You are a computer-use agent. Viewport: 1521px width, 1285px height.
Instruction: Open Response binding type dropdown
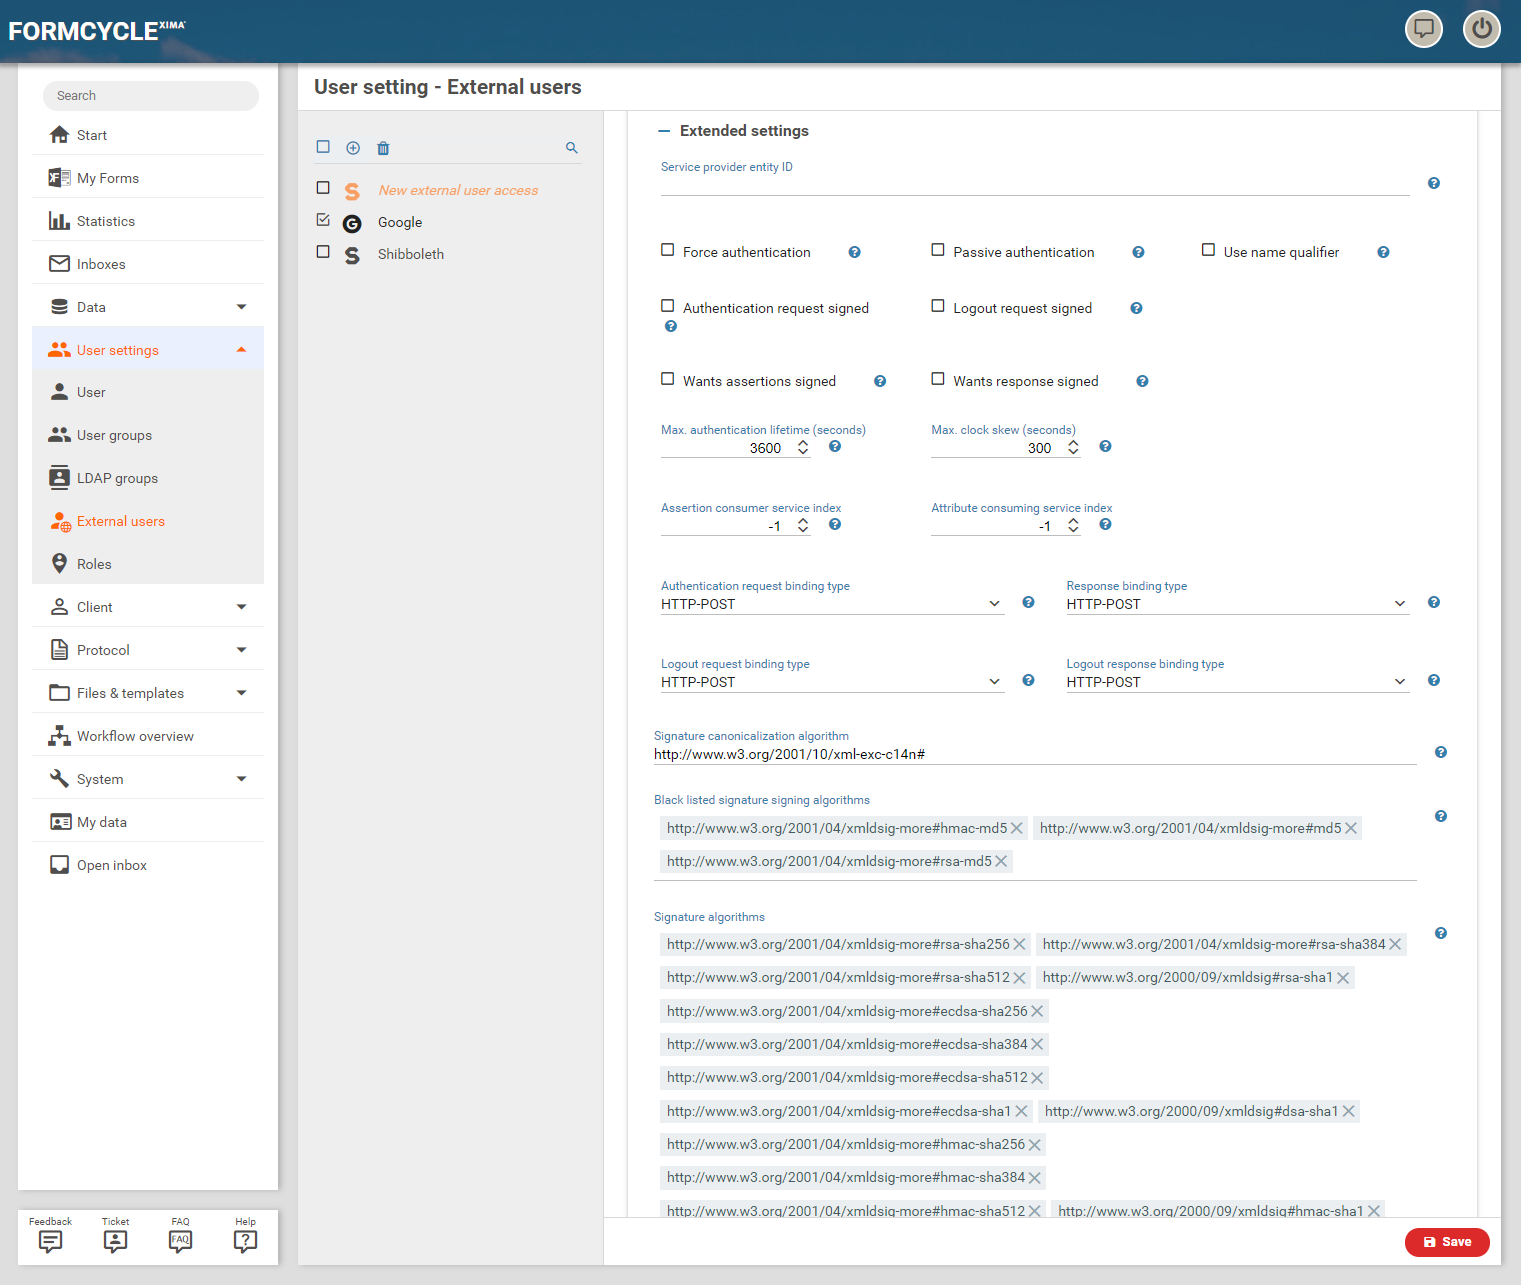[1237, 604]
